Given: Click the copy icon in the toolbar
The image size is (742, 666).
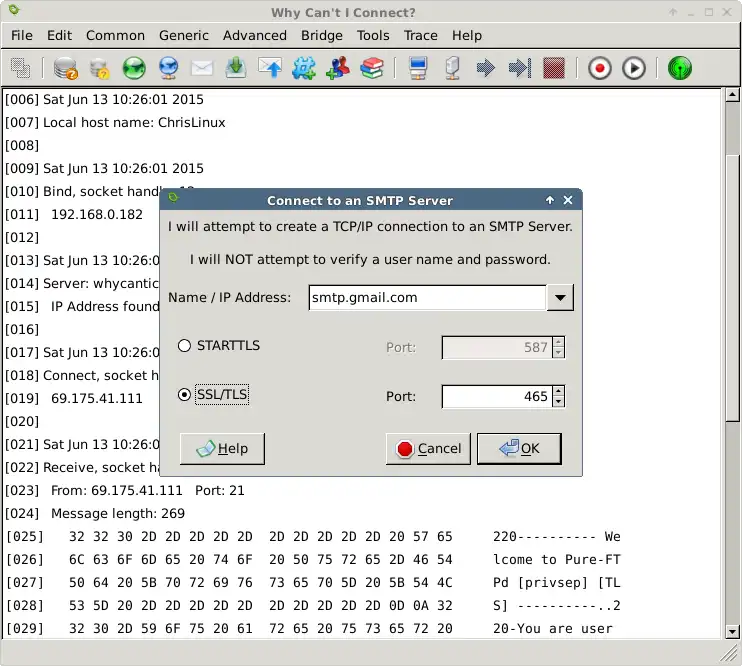Looking at the screenshot, I should (20, 68).
